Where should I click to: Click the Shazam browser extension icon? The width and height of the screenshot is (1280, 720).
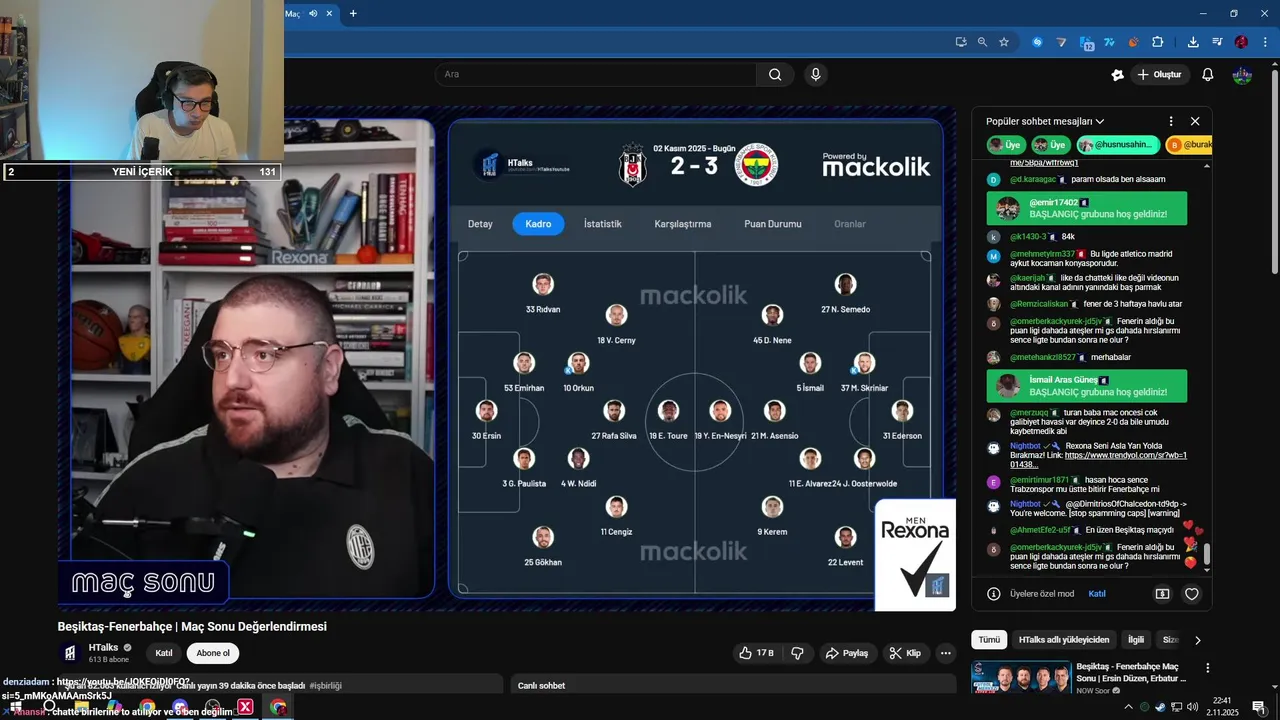pyautogui.click(x=1037, y=42)
